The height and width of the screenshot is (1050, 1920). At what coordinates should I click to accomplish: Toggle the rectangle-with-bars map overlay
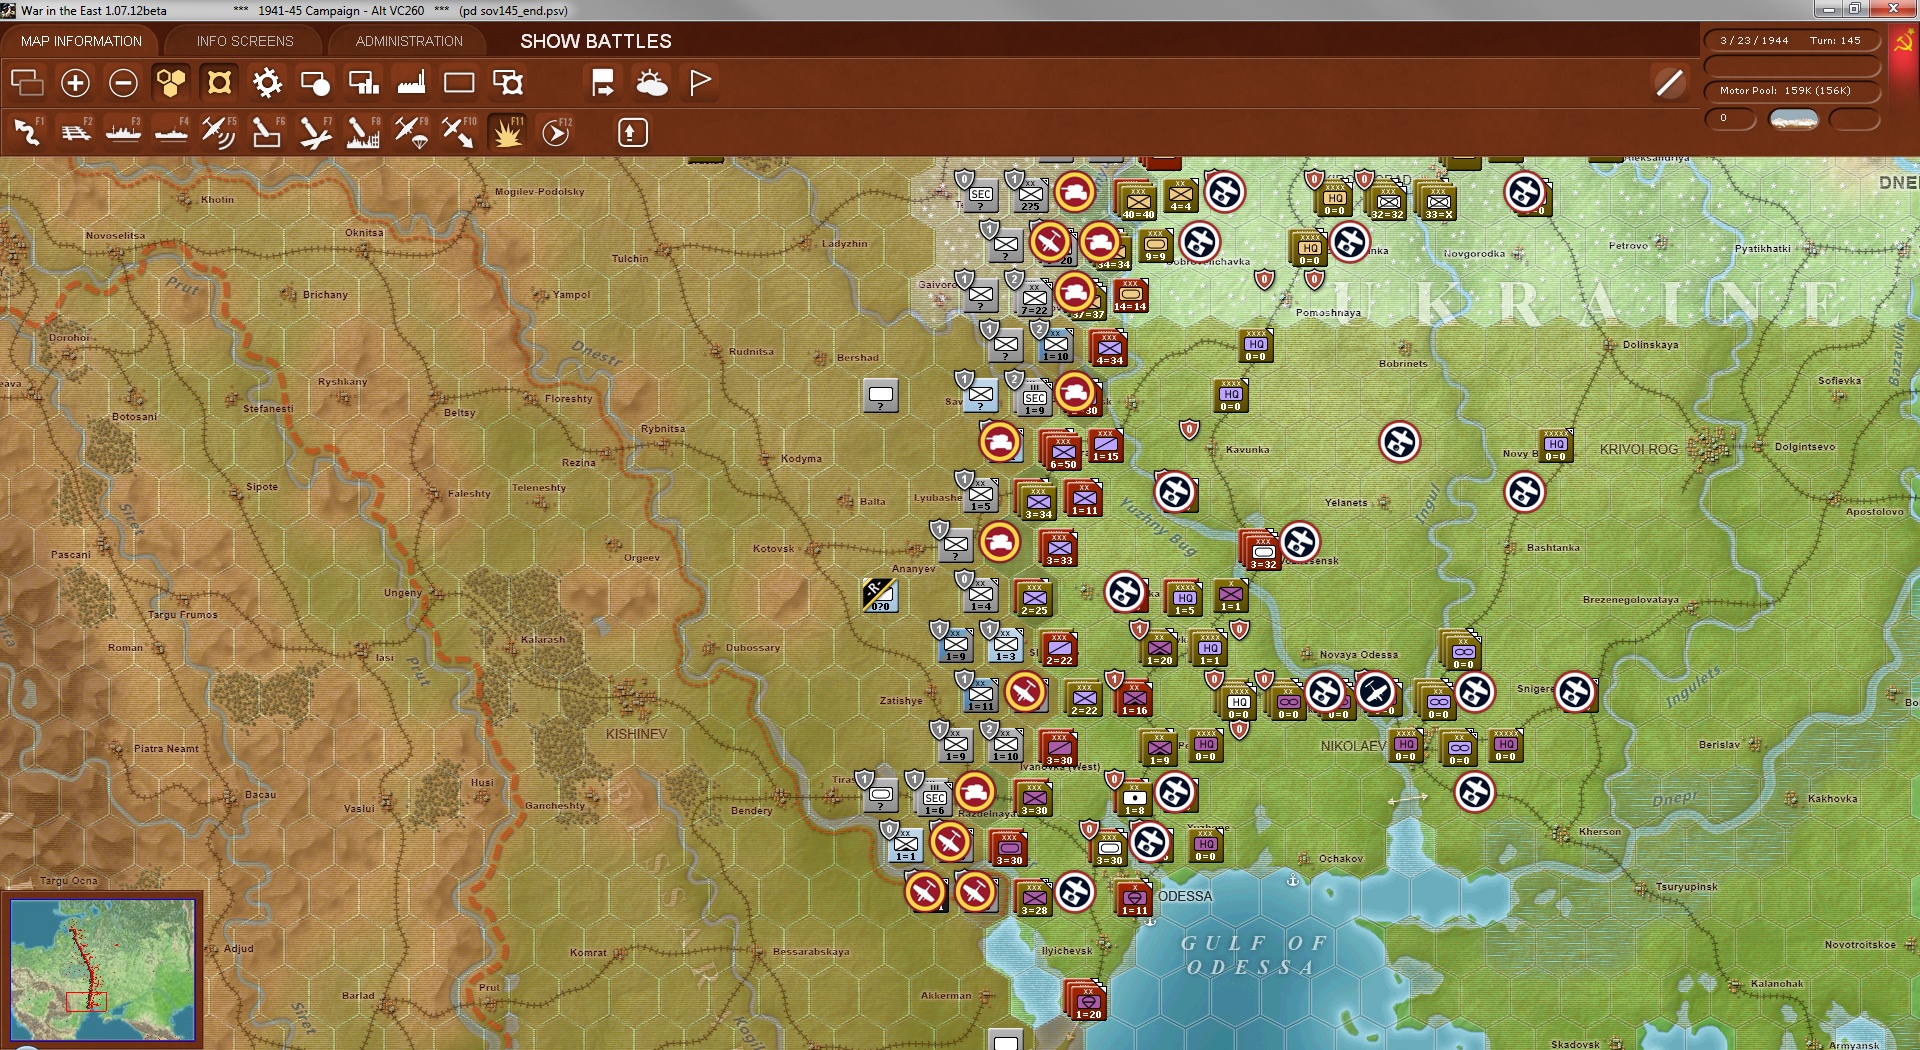(363, 83)
